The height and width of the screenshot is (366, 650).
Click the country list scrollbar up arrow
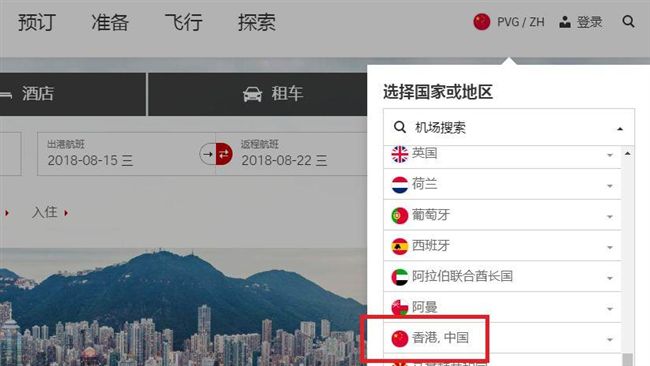click(628, 153)
